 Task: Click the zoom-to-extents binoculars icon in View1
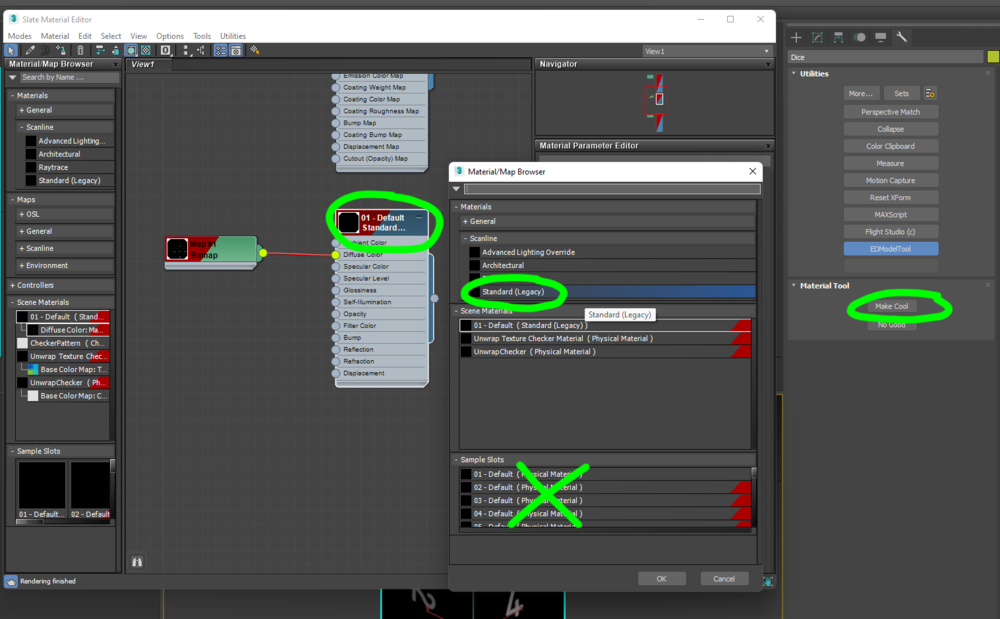point(136,562)
